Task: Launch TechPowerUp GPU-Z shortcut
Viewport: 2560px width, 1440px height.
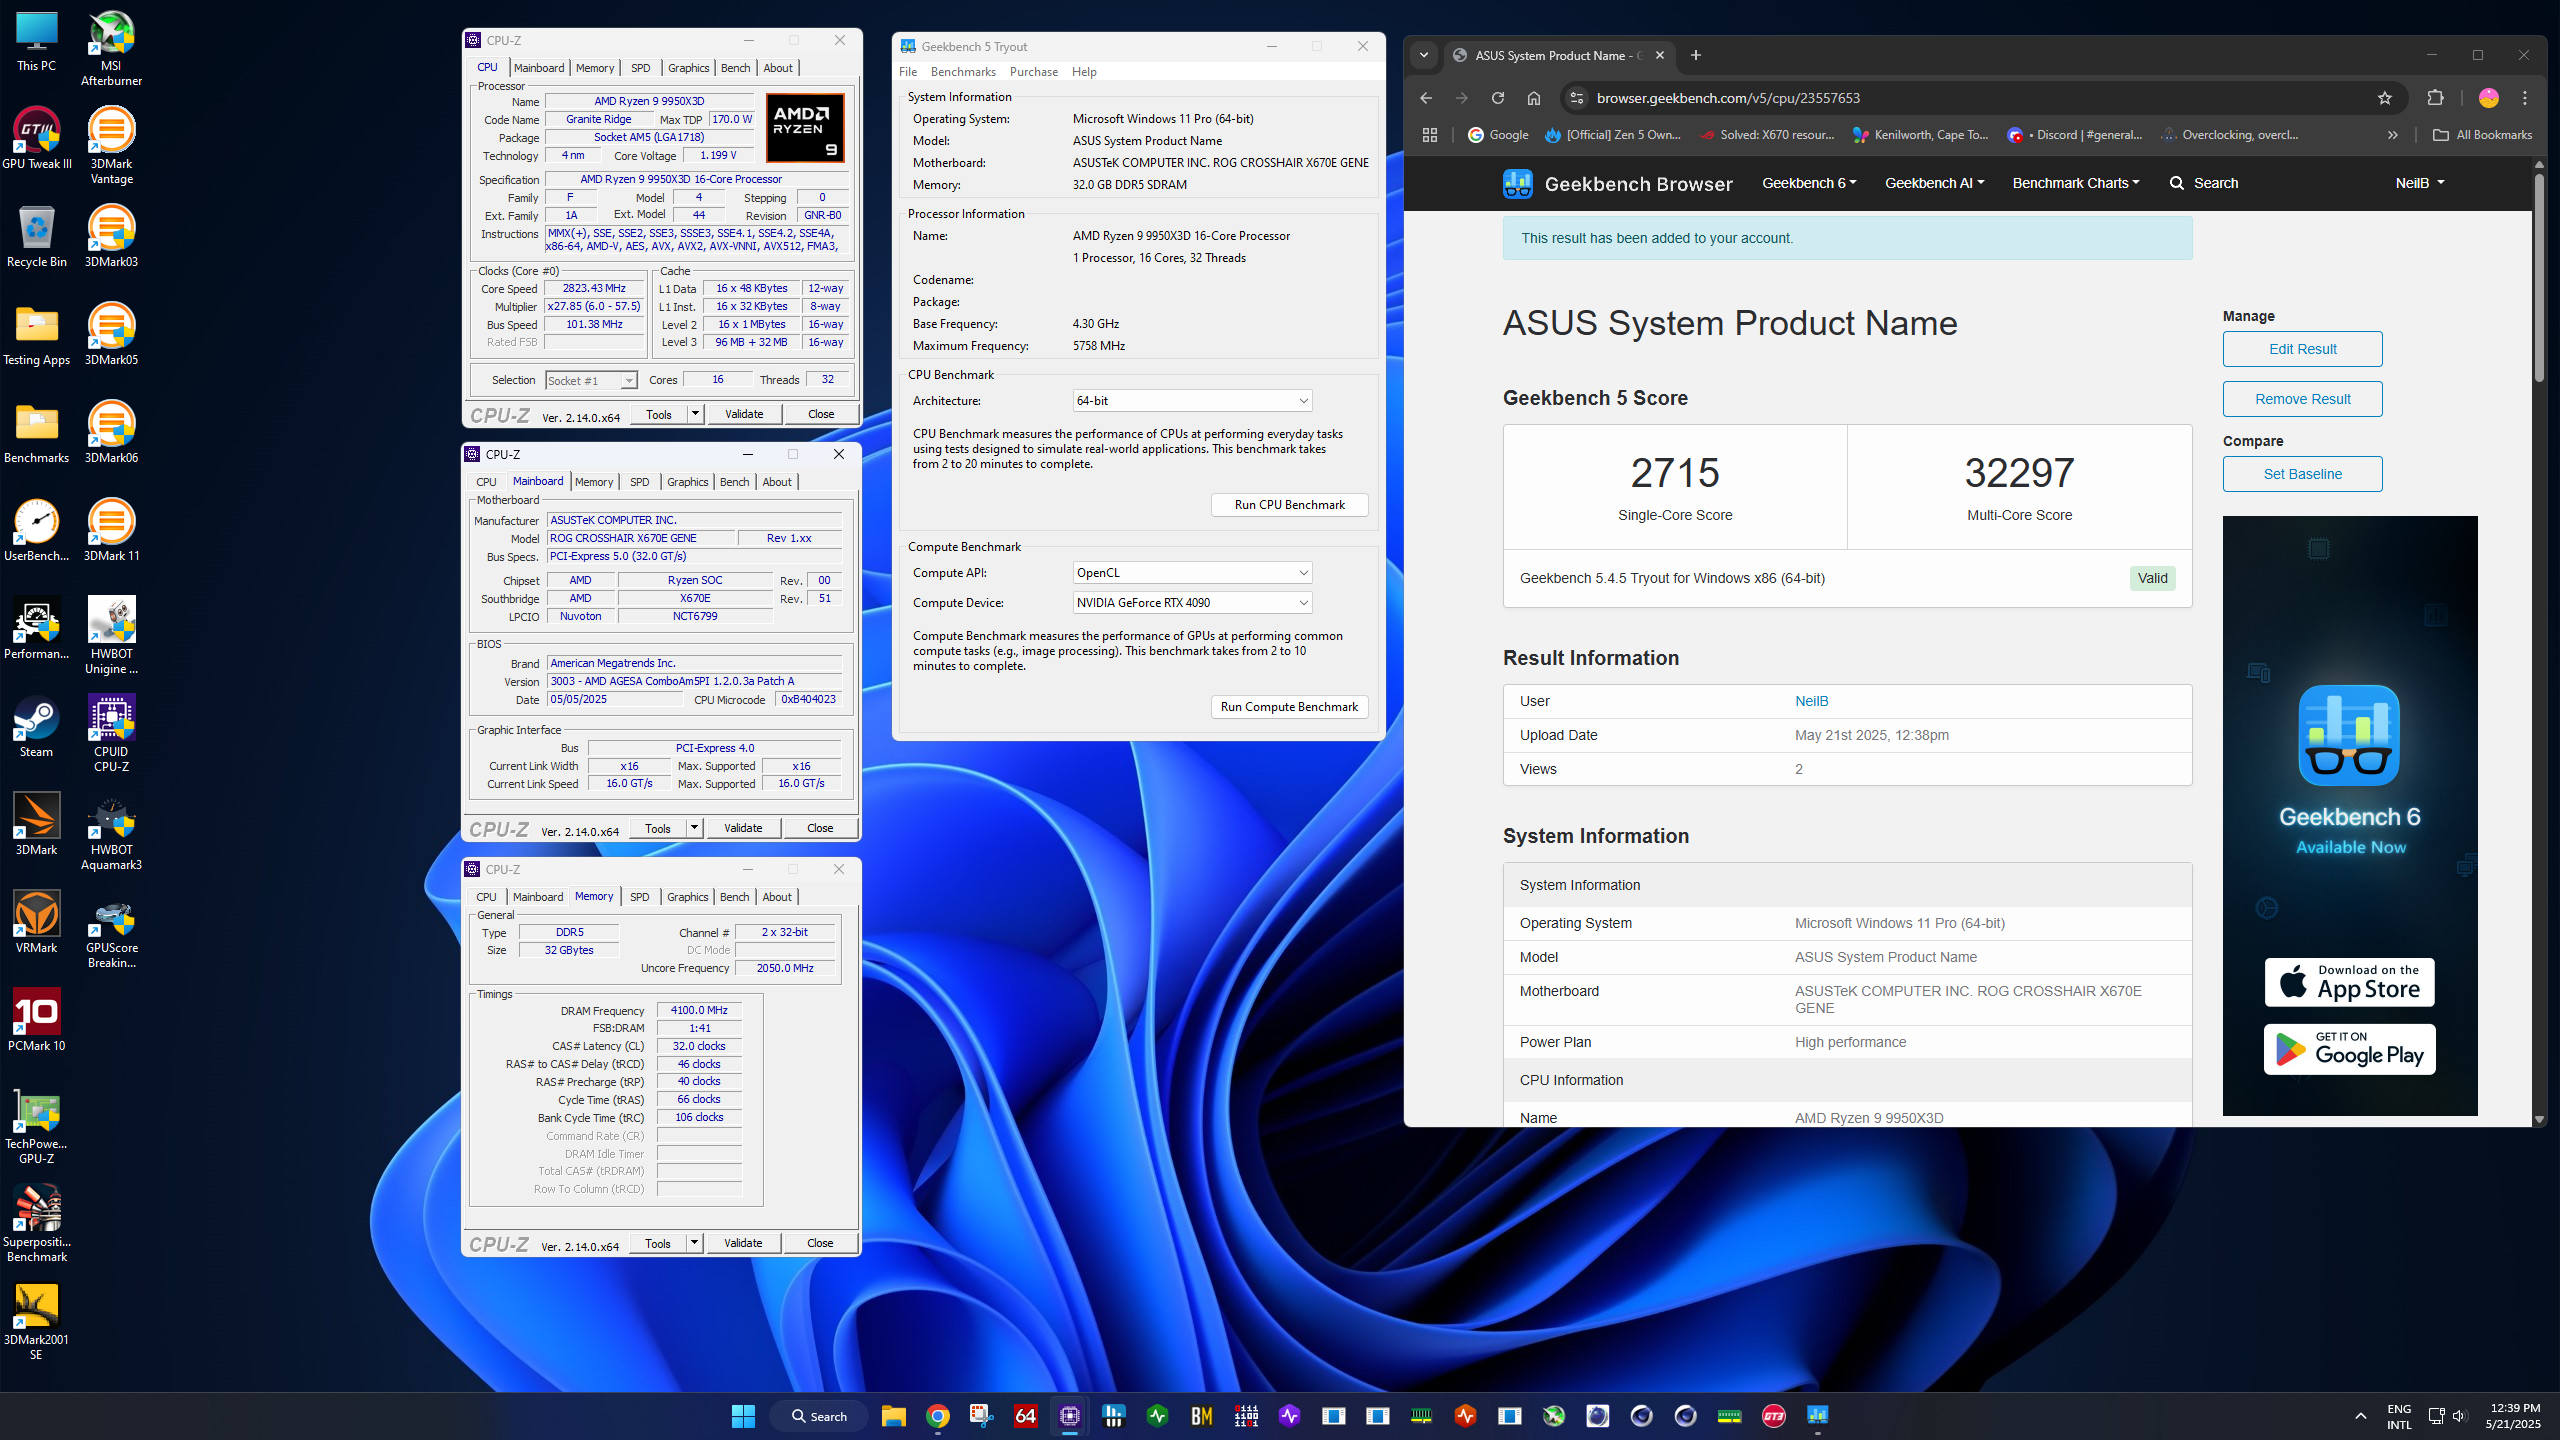Action: coord(37,1126)
